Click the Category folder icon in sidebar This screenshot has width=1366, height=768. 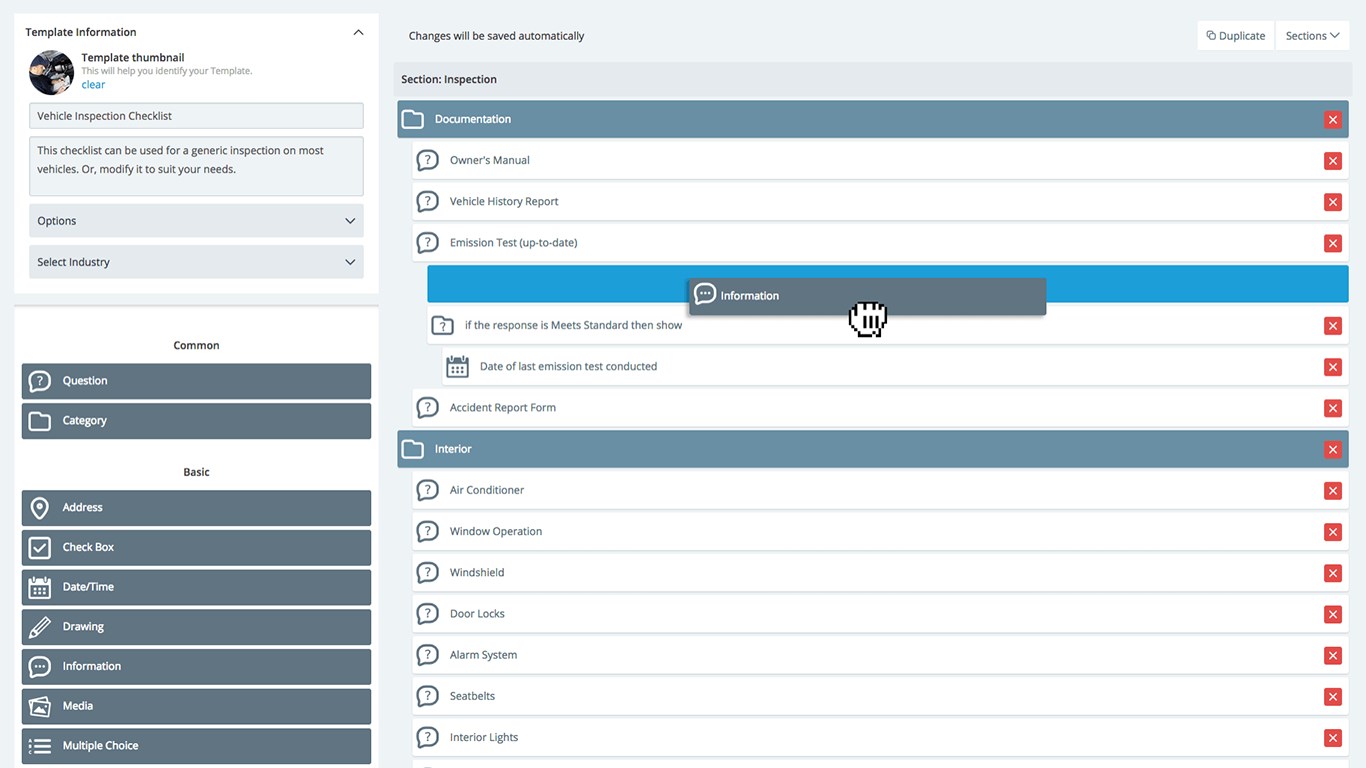40,421
